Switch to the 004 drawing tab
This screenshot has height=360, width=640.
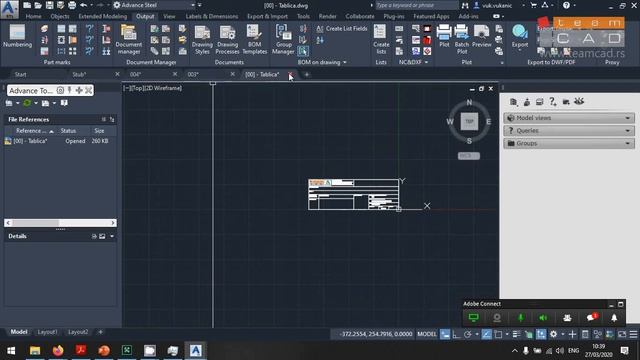click(x=136, y=74)
